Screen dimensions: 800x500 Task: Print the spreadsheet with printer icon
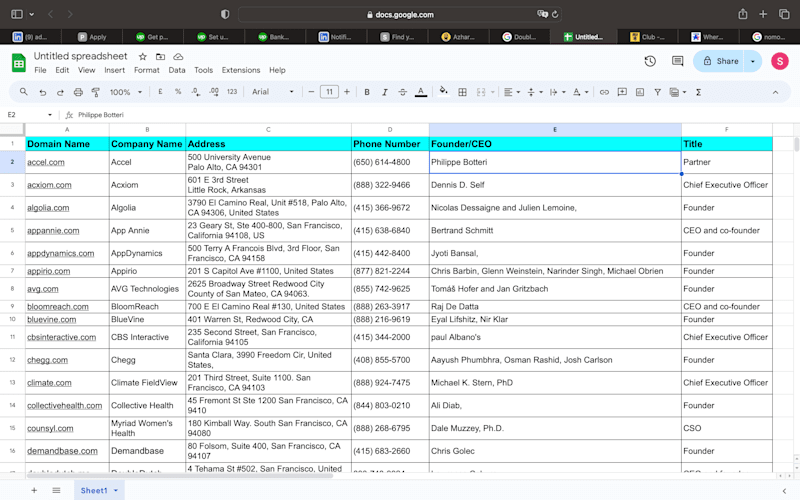[78, 92]
